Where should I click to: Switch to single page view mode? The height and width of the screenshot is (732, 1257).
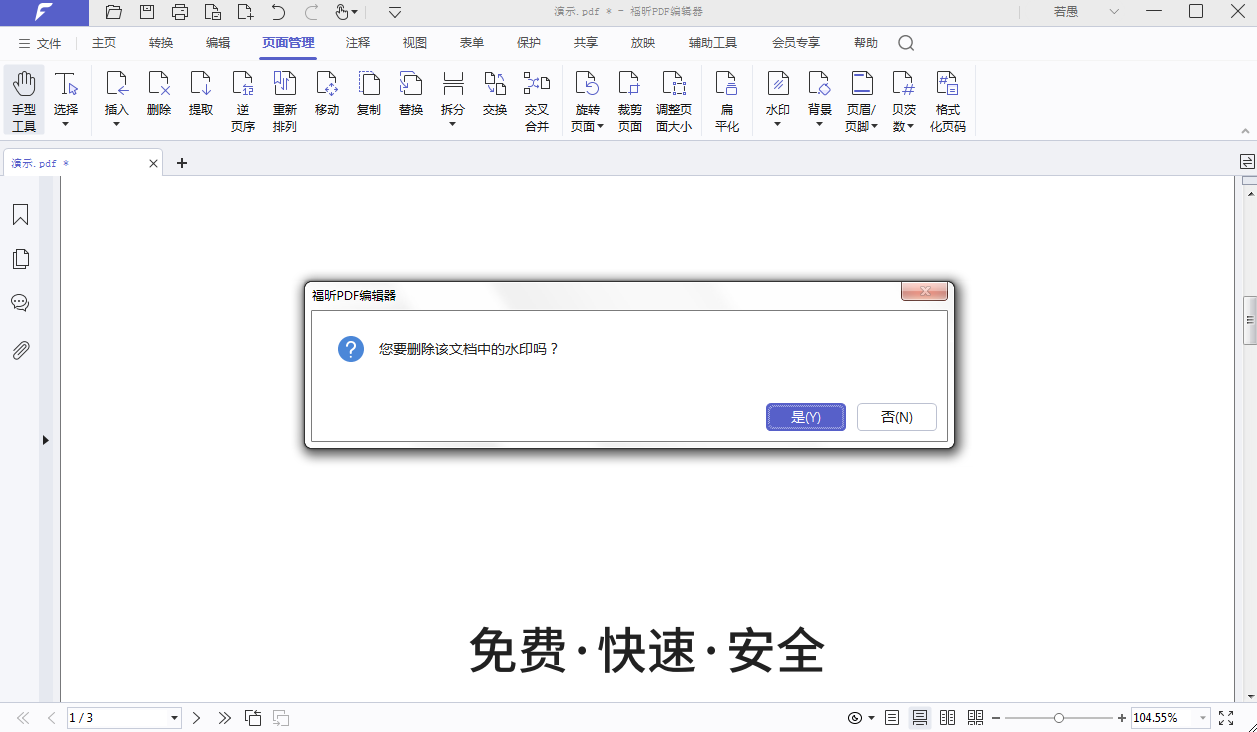(x=892, y=718)
